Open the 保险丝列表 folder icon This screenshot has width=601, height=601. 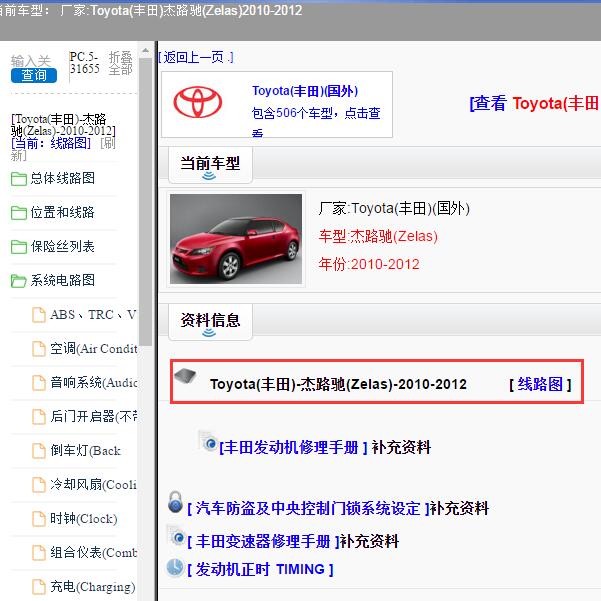(x=18, y=247)
